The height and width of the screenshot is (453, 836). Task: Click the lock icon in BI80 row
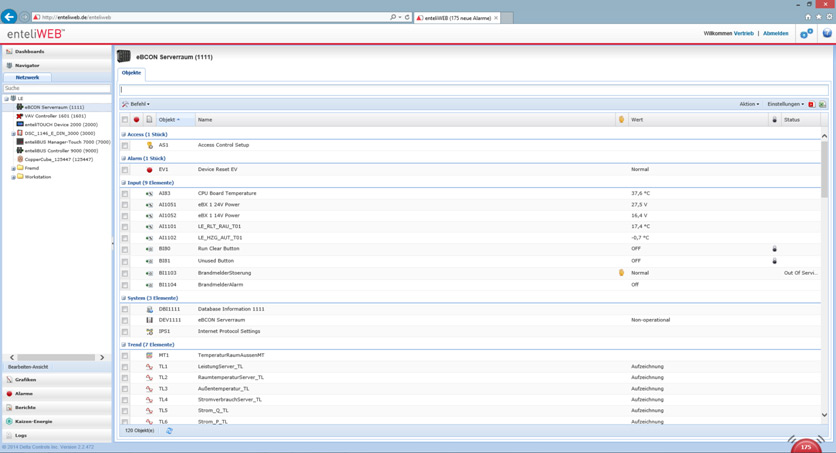[x=774, y=249]
